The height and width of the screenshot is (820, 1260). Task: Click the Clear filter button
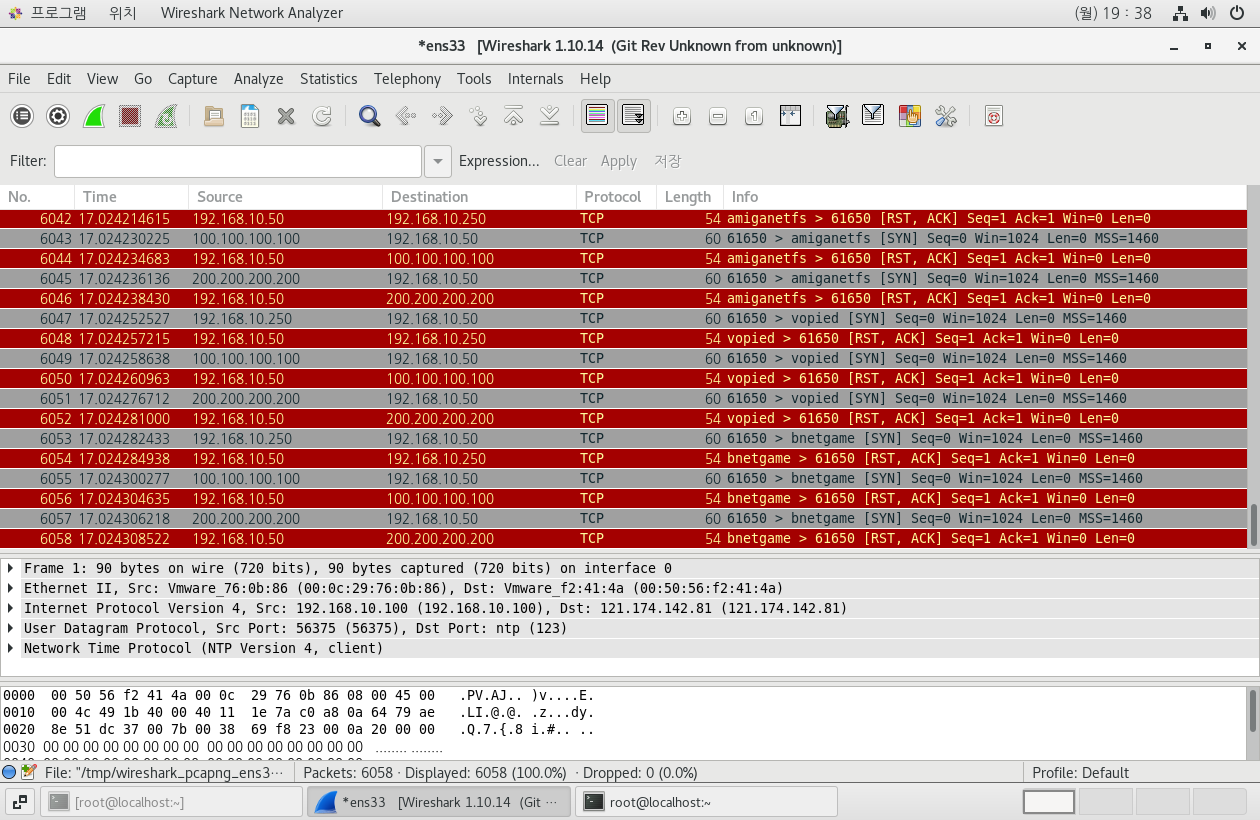(570, 161)
